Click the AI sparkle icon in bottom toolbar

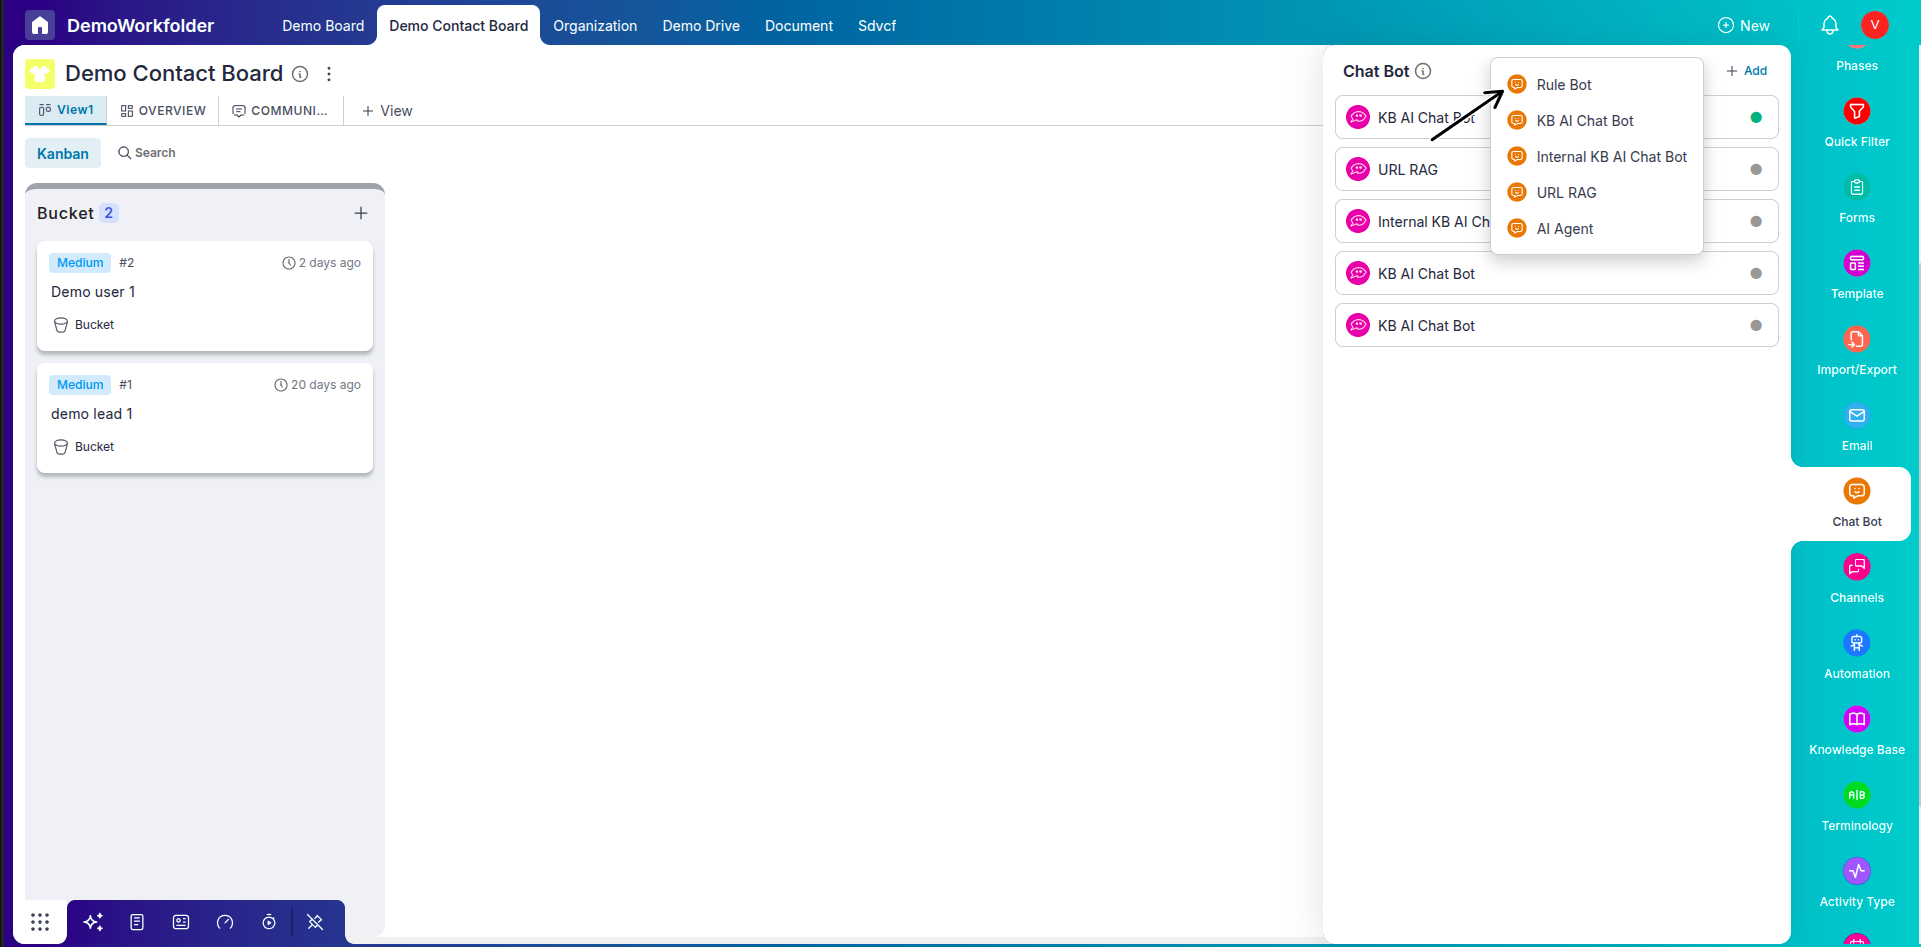click(94, 922)
